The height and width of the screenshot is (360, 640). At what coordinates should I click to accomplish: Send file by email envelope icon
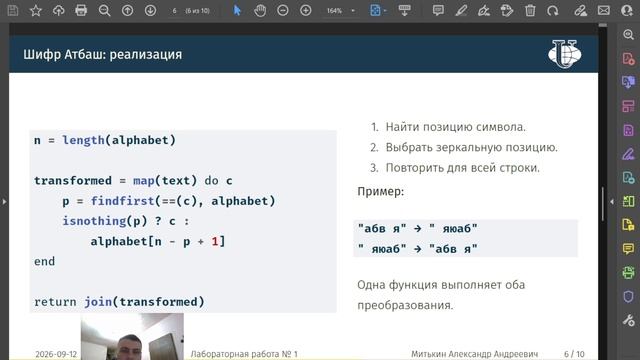tap(604, 10)
